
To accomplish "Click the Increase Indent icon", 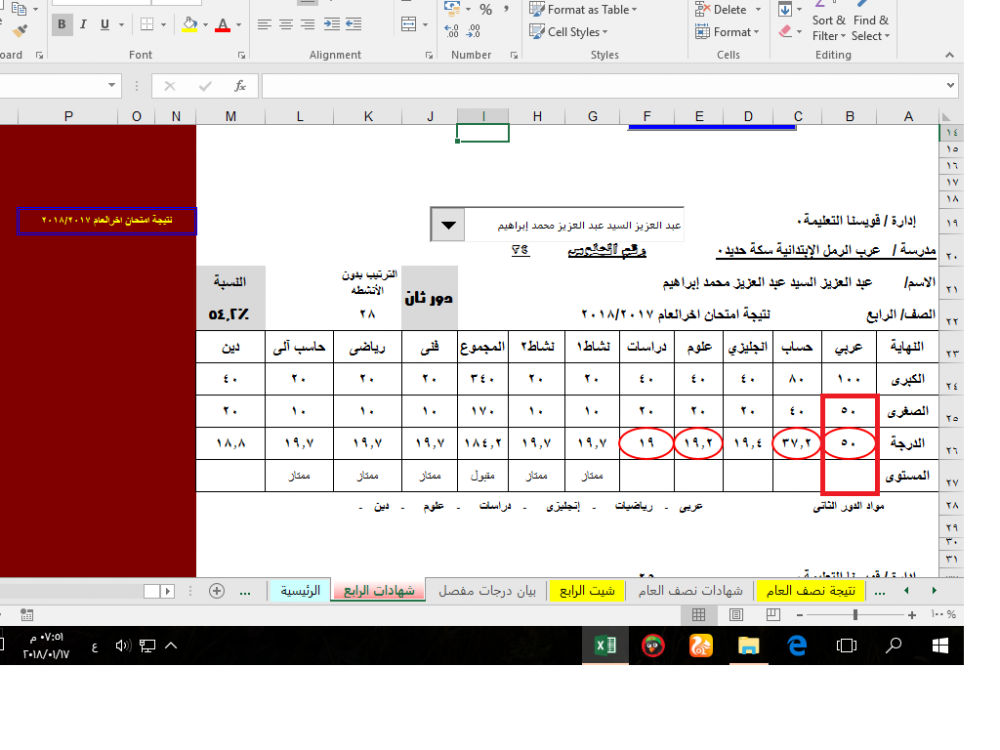I will coord(332,25).
